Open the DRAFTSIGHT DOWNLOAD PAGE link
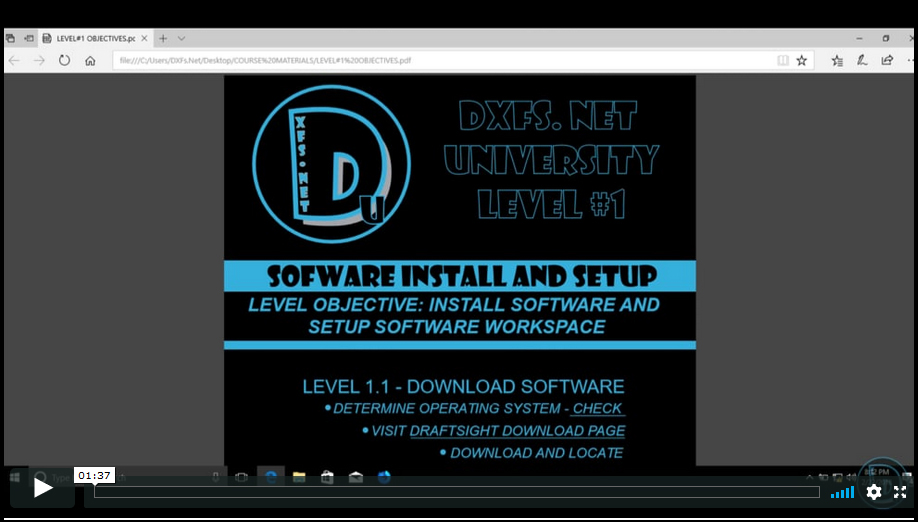The width and height of the screenshot is (918, 522). (518, 431)
